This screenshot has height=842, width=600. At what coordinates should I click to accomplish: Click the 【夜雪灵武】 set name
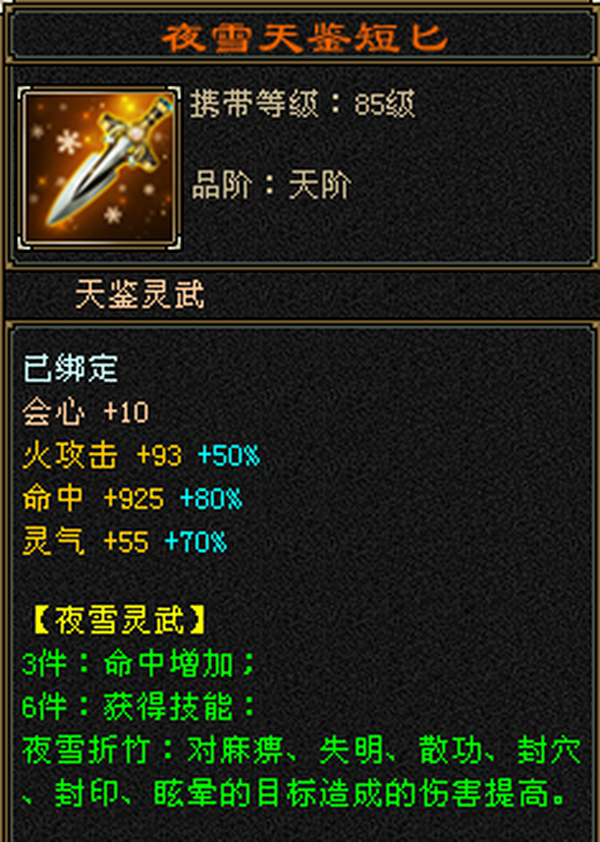[119, 621]
